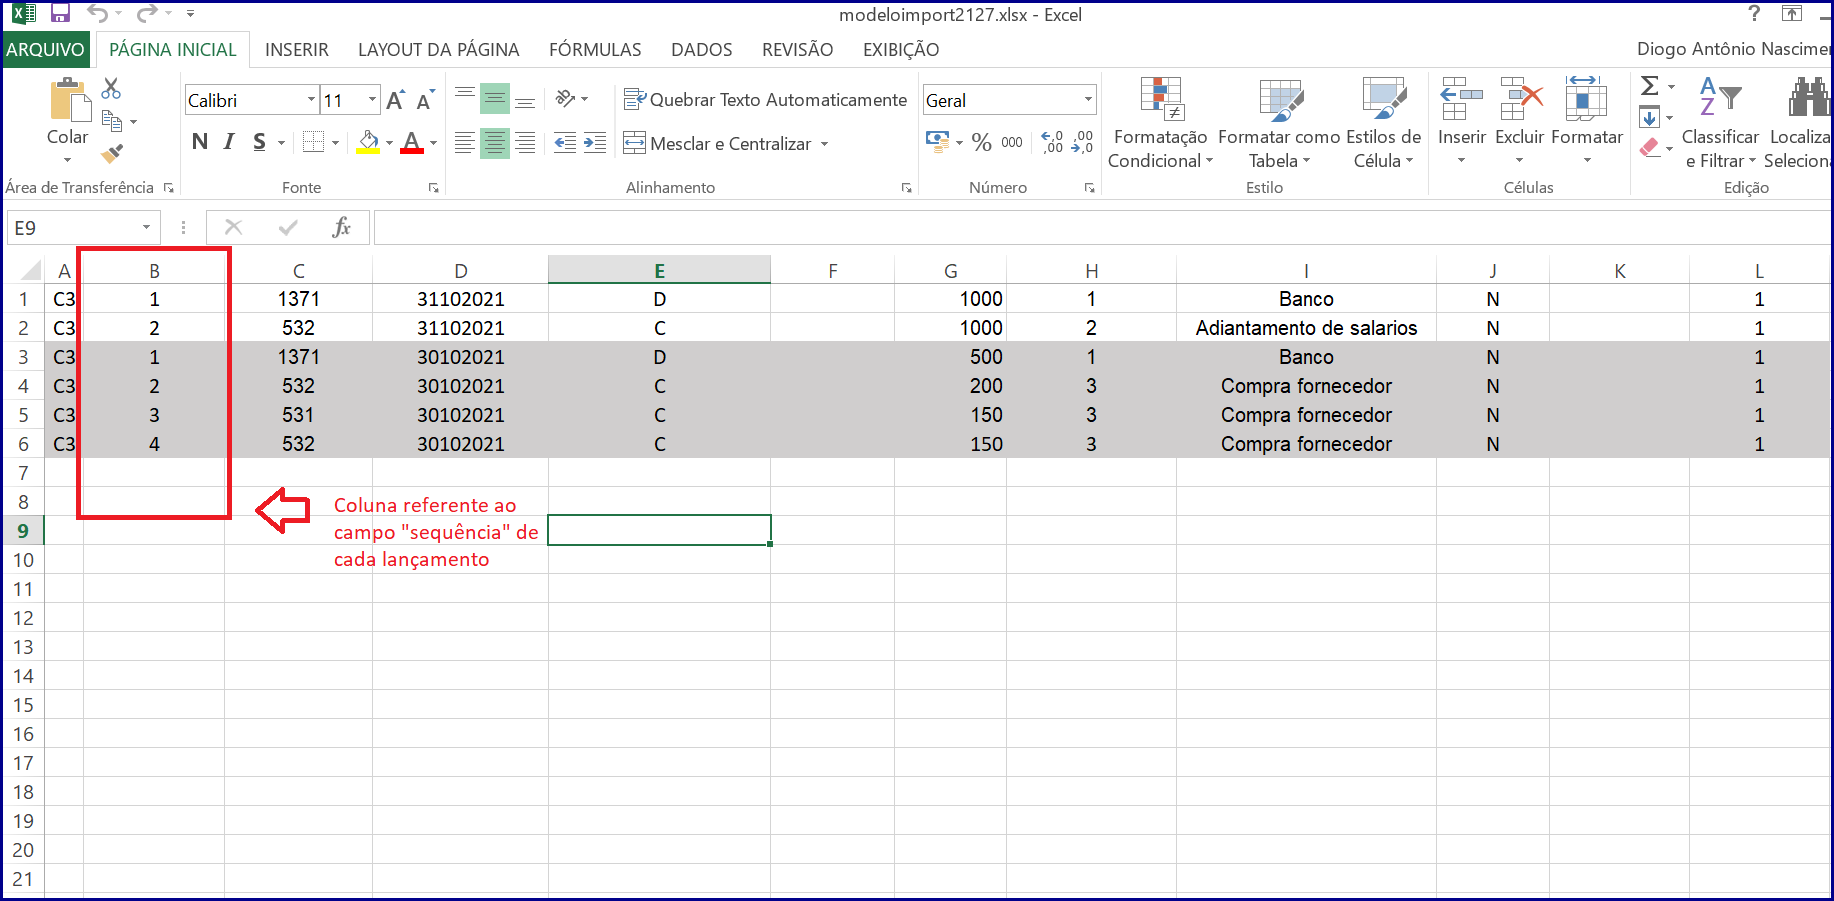Image resolution: width=1834 pixels, height=901 pixels.
Task: Switch to the FÓRMULAS tab
Action: pyautogui.click(x=595, y=49)
